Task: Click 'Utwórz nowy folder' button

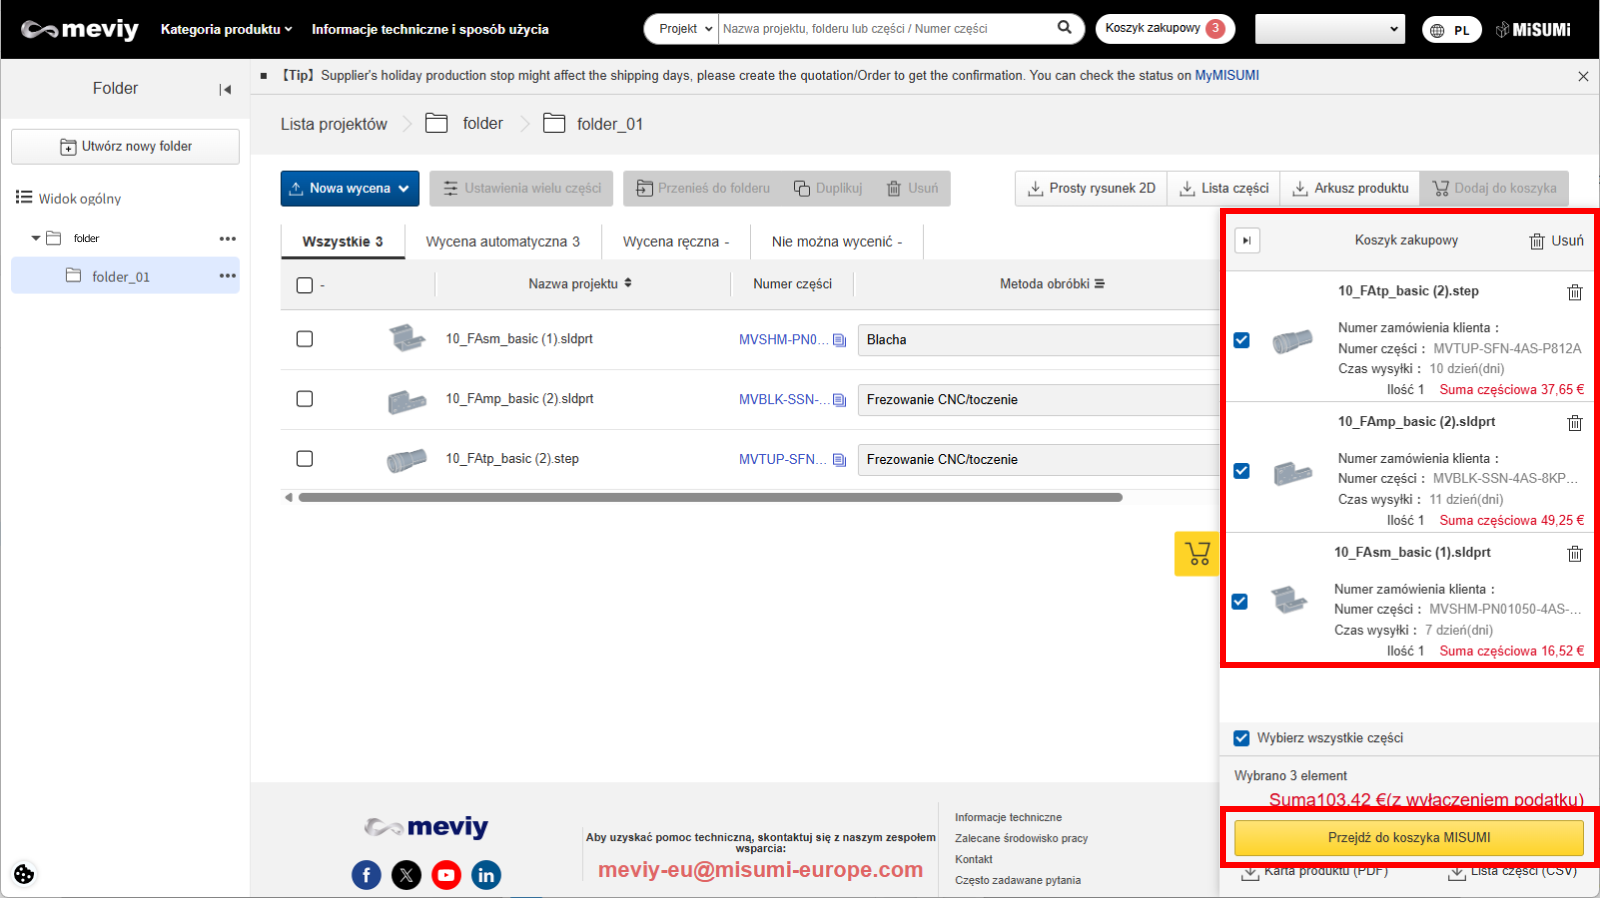Action: (125, 146)
